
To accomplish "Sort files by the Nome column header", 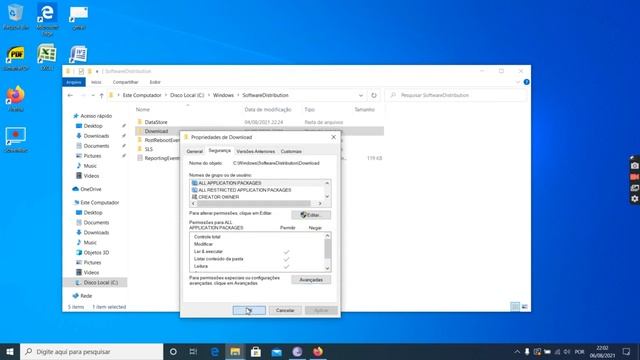I will pos(142,109).
